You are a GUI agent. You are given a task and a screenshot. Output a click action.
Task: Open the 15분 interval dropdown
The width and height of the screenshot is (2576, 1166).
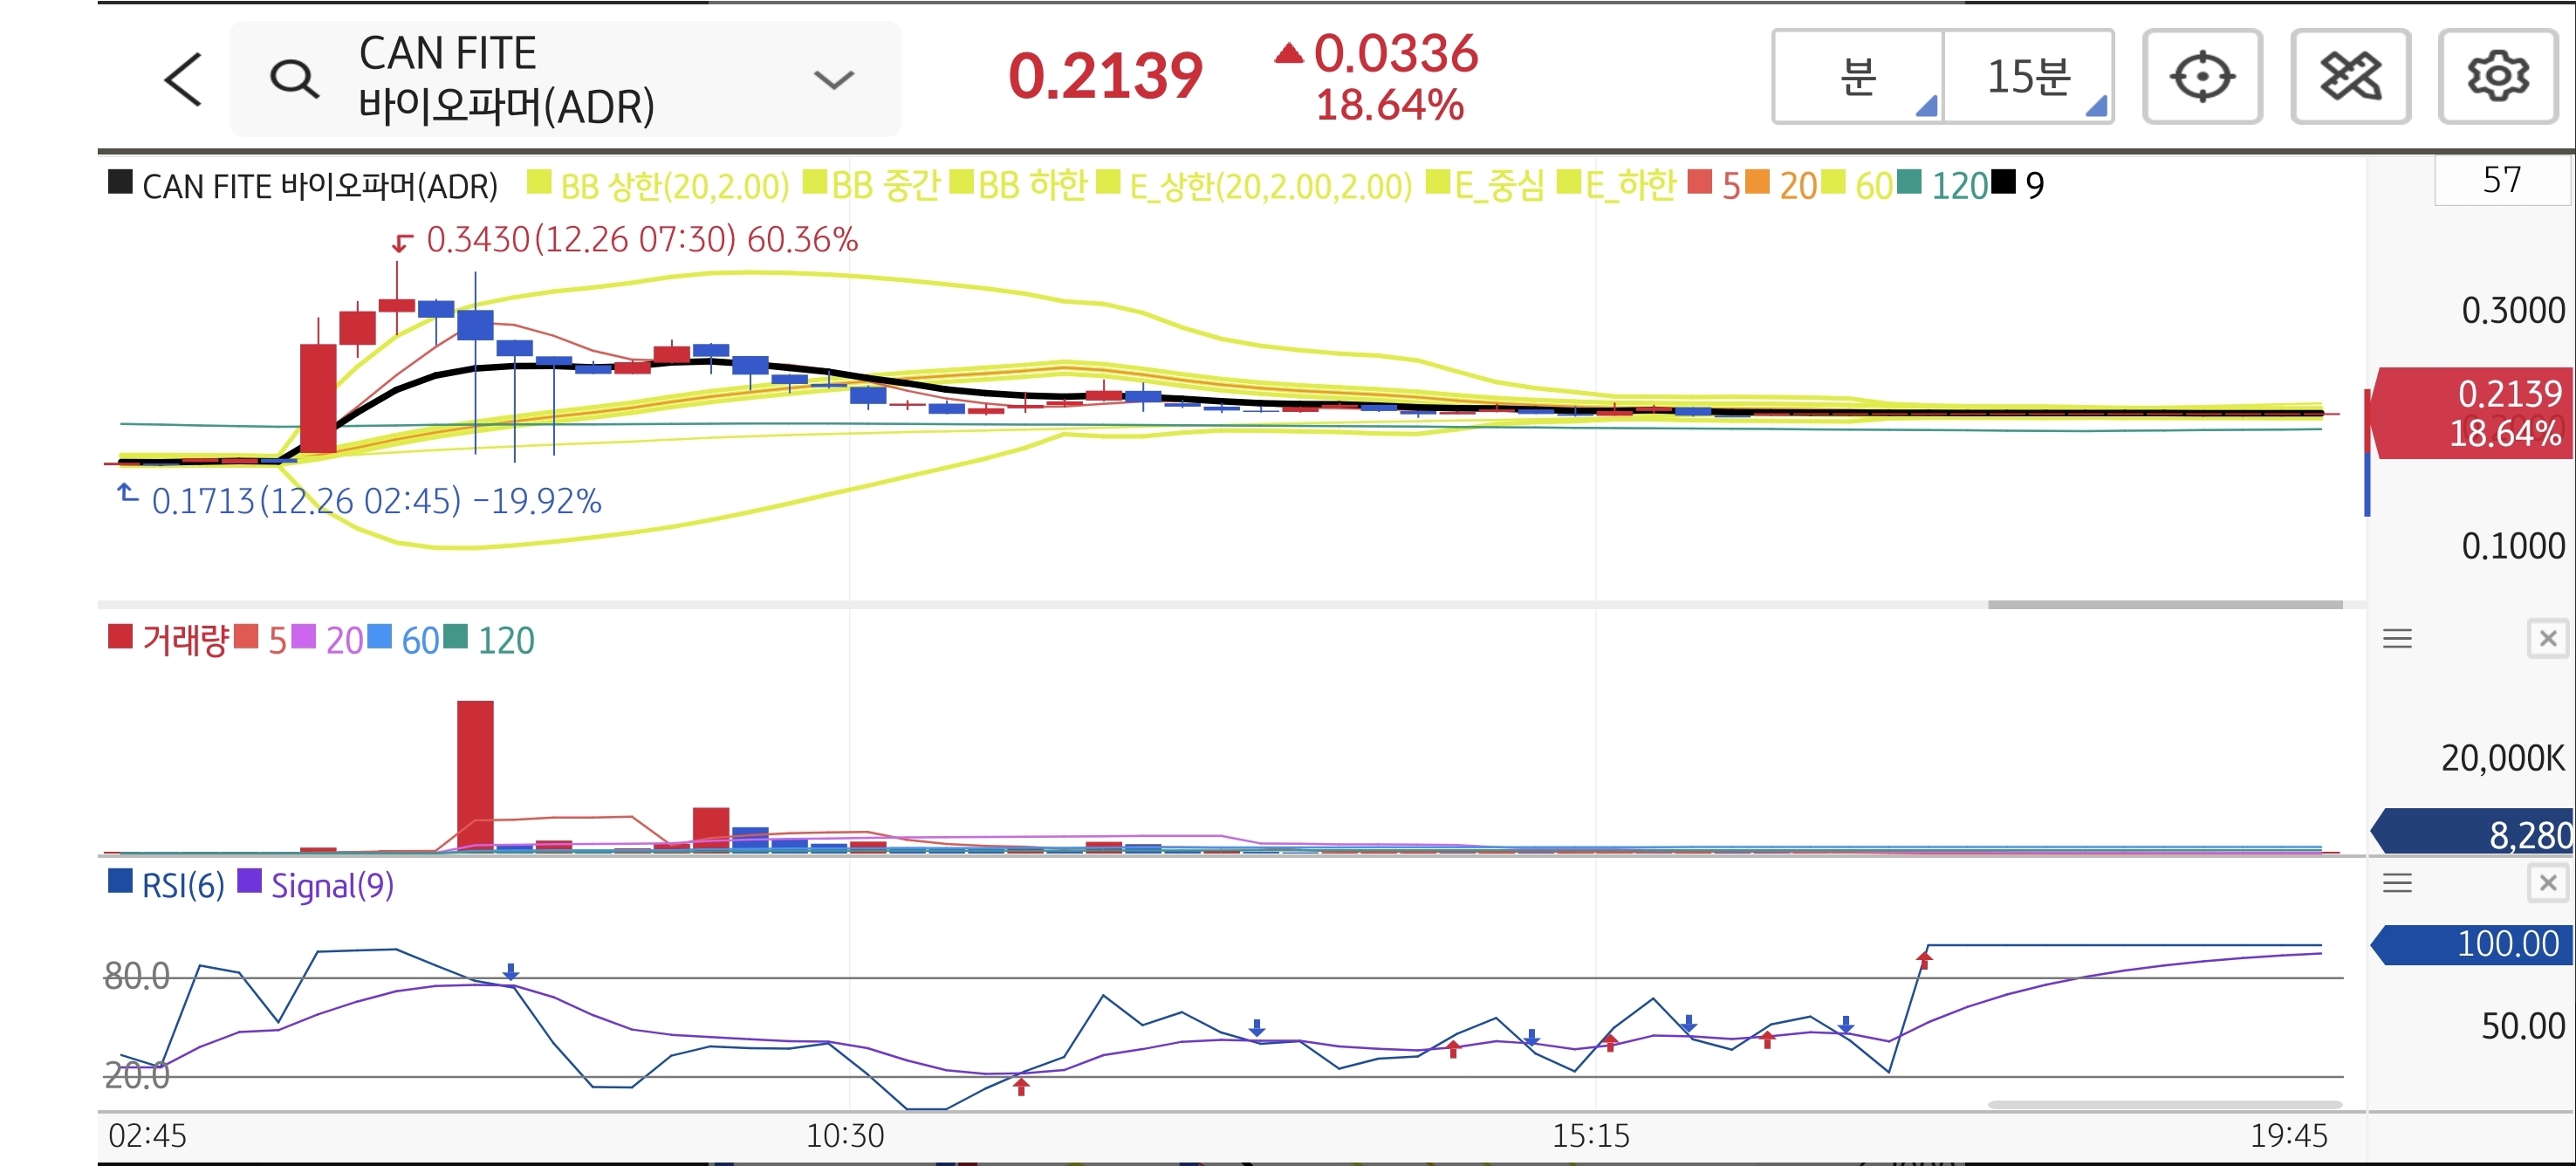(x=2028, y=77)
